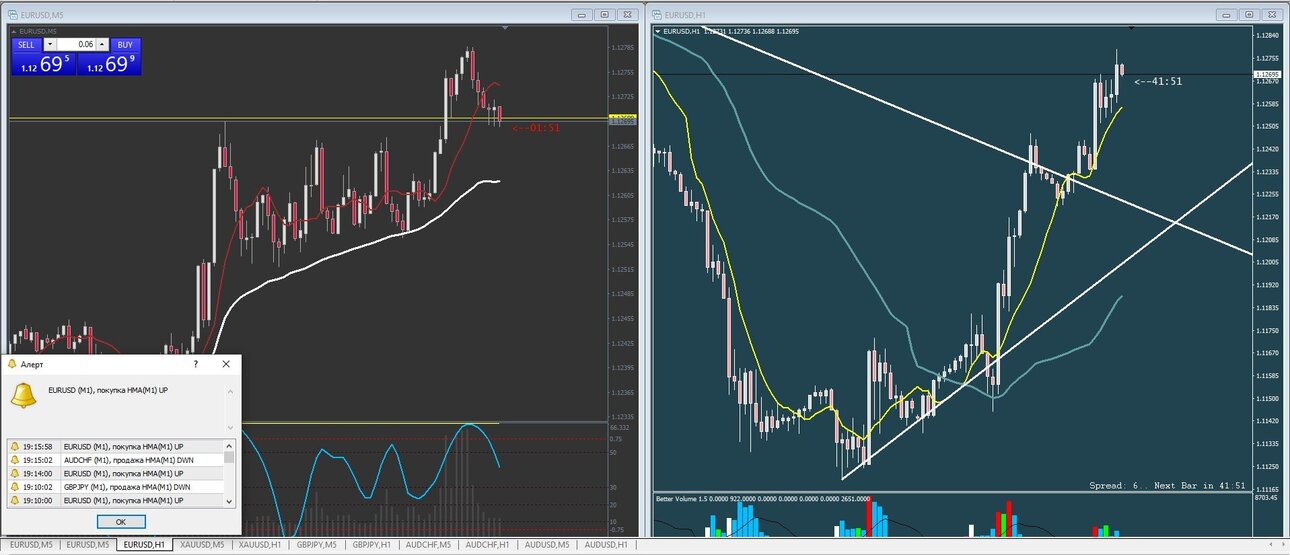Decrease lot volume with the down arrow
The image size is (1290, 555).
pos(50,45)
